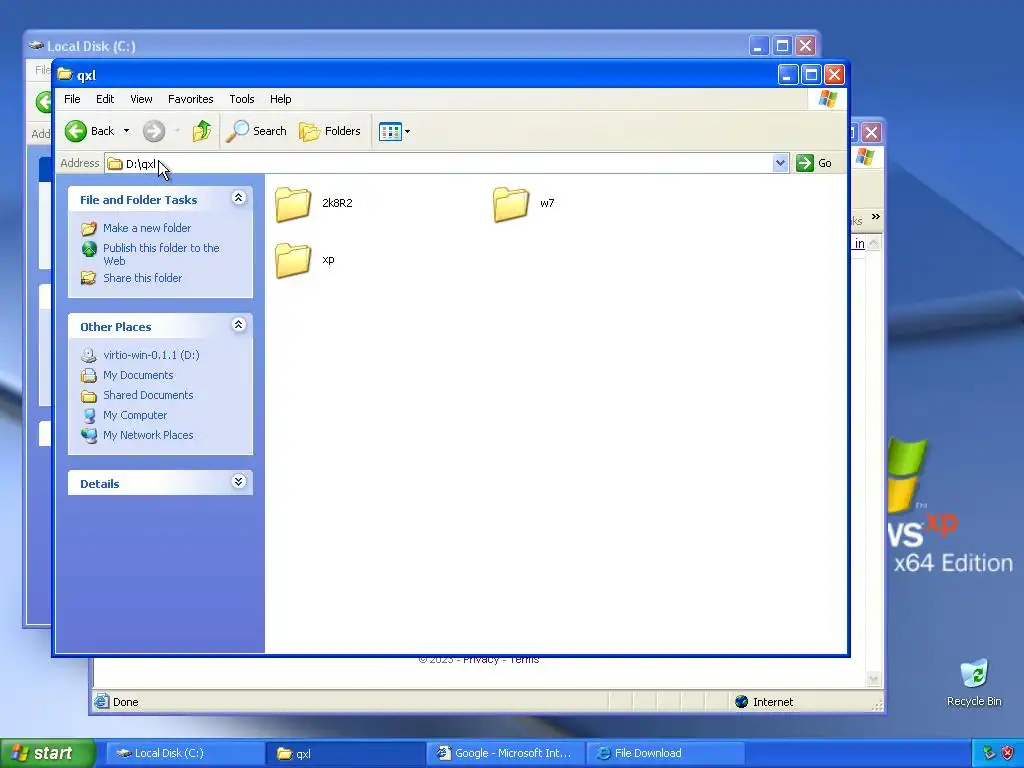The height and width of the screenshot is (768, 1024).
Task: Click the Start button
Action: click(x=47, y=754)
